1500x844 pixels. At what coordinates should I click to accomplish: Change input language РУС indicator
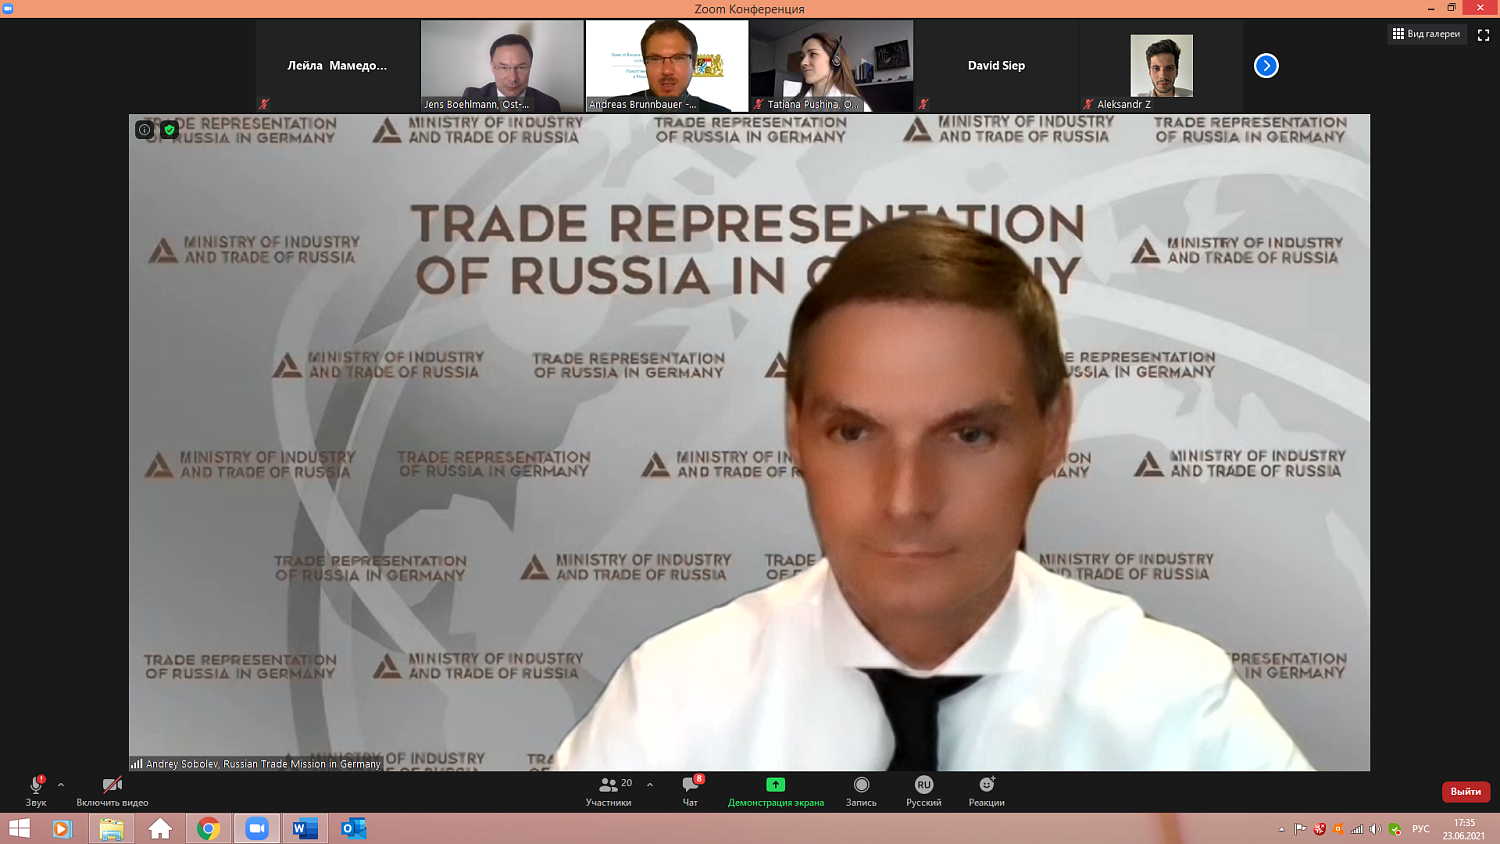pyautogui.click(x=1421, y=829)
